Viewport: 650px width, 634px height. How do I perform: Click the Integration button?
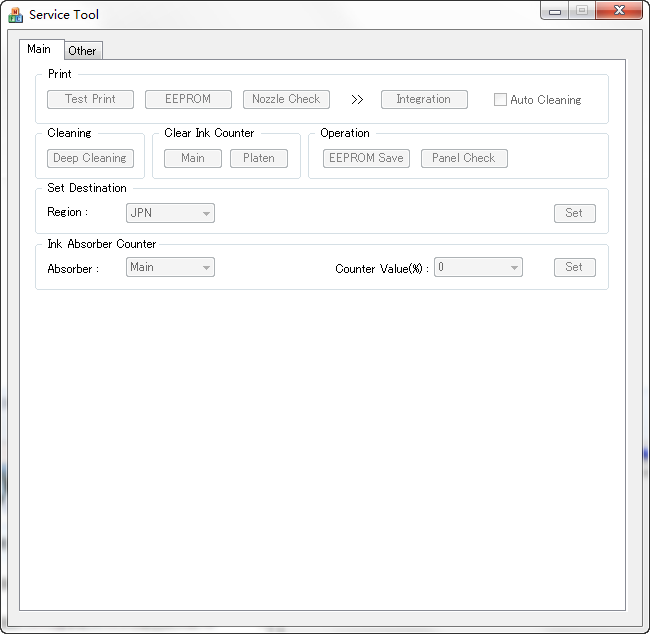(424, 100)
